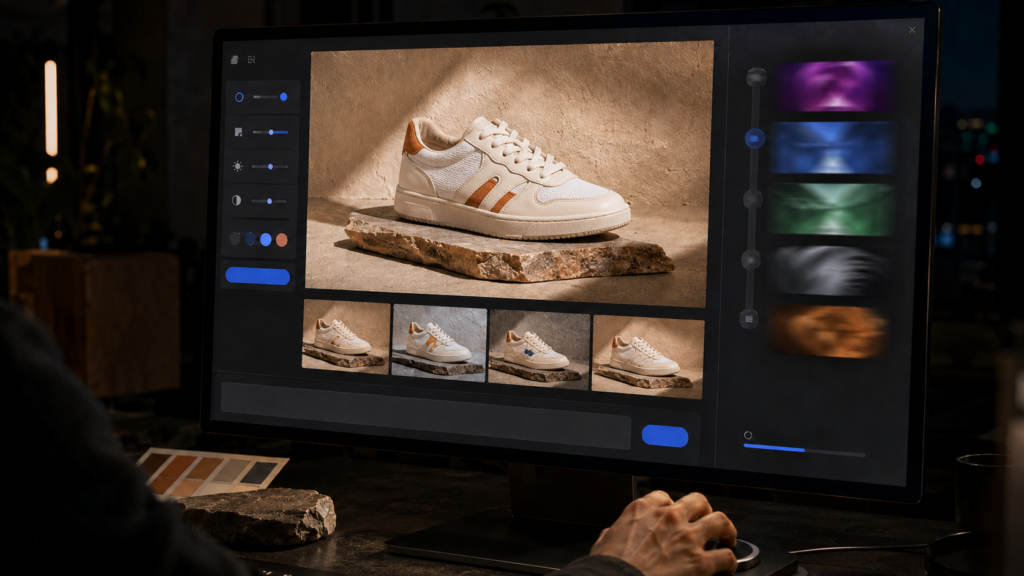Click the blue button beside the prompt bar
The width and height of the screenshot is (1024, 576).
click(x=665, y=436)
